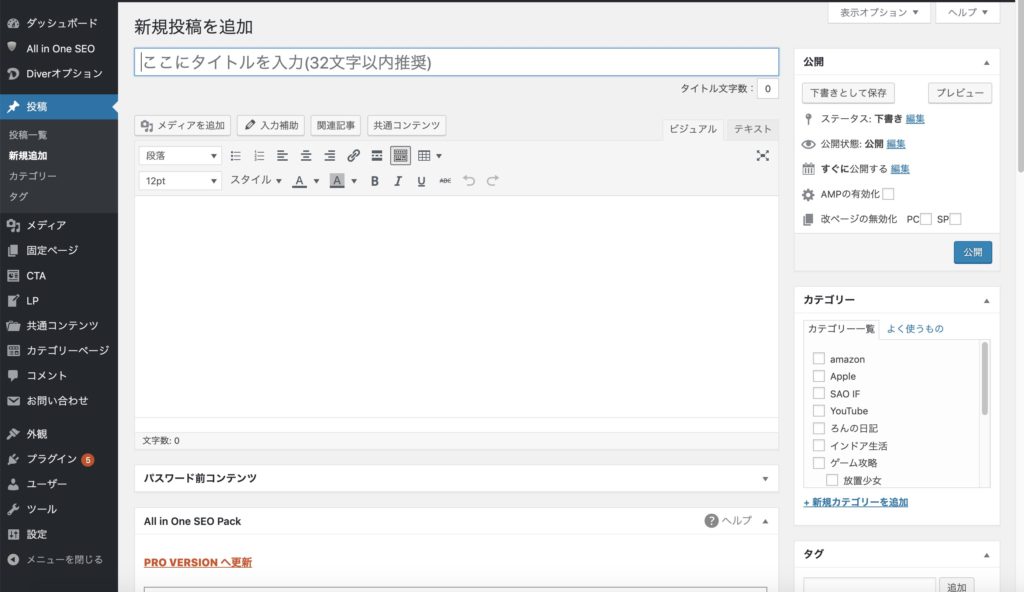1024x592 pixels.
Task: Click the post title input field
Action: (x=456, y=62)
